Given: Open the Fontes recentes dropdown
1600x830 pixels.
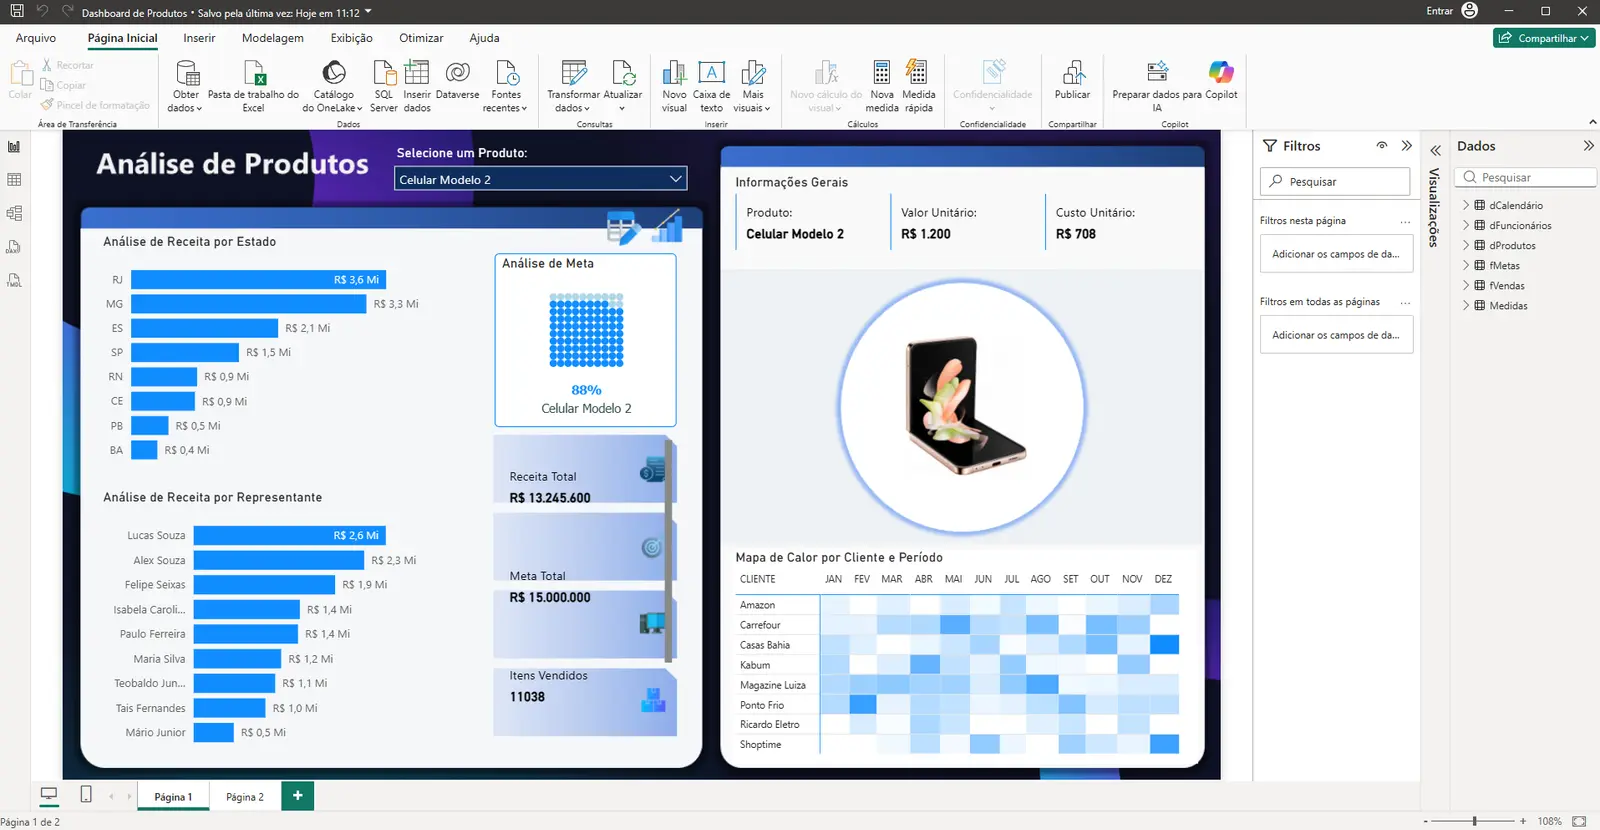Looking at the screenshot, I should (x=506, y=86).
